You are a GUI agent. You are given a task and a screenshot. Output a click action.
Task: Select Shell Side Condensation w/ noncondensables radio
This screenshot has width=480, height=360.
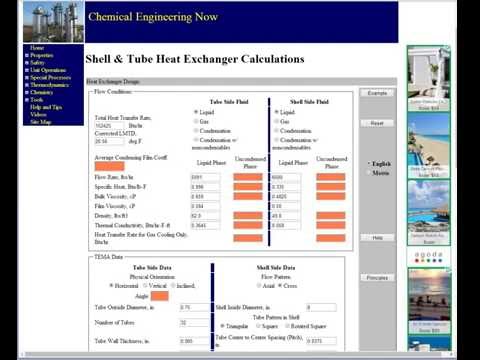pyautogui.click(x=276, y=140)
